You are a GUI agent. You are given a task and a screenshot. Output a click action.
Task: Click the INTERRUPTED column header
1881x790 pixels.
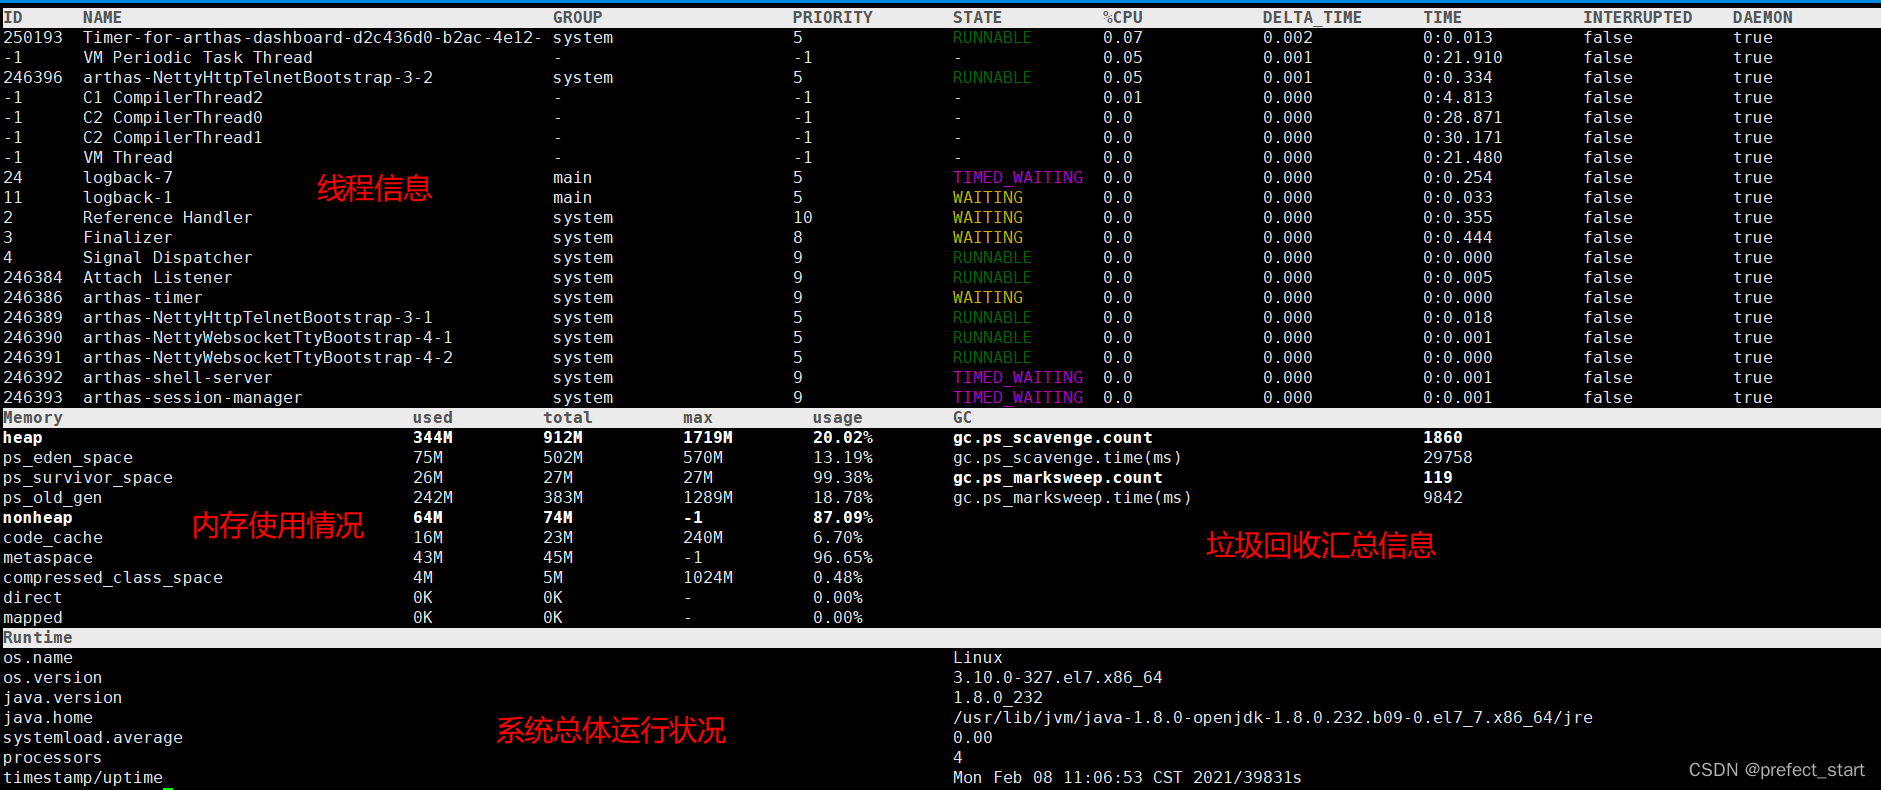pos(1638,18)
